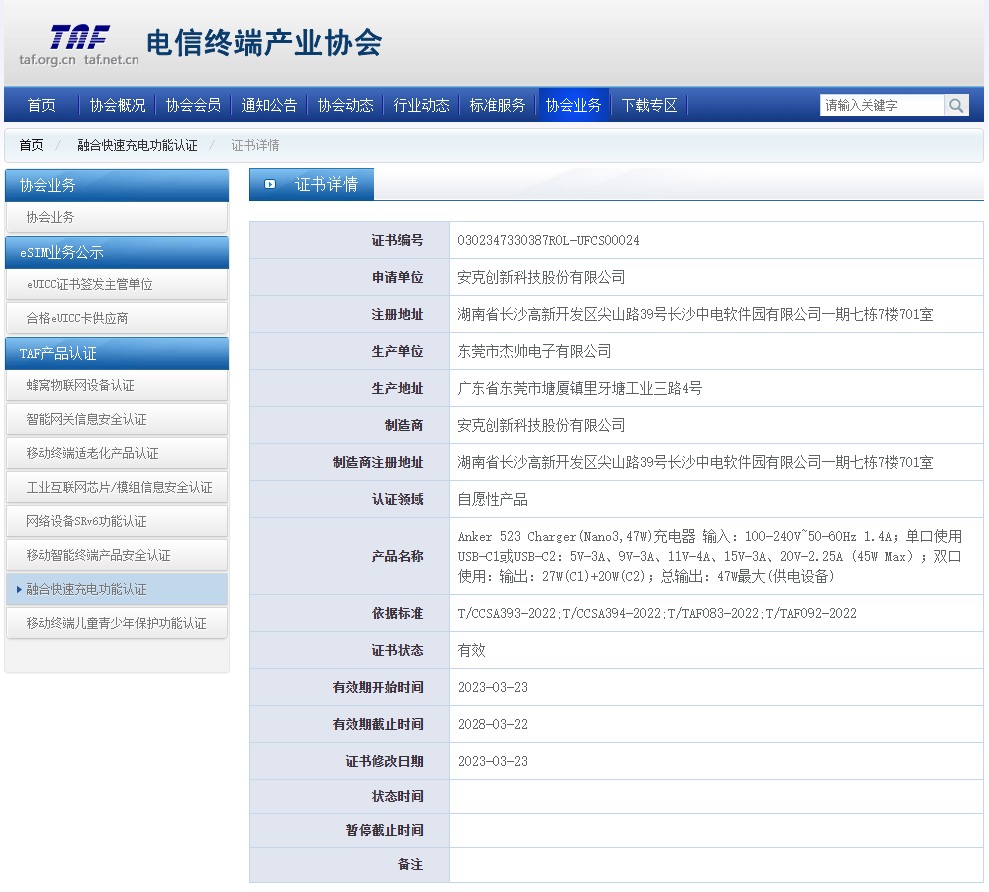Click the eSIM业务公示 sidebar section header

[x=117, y=252]
